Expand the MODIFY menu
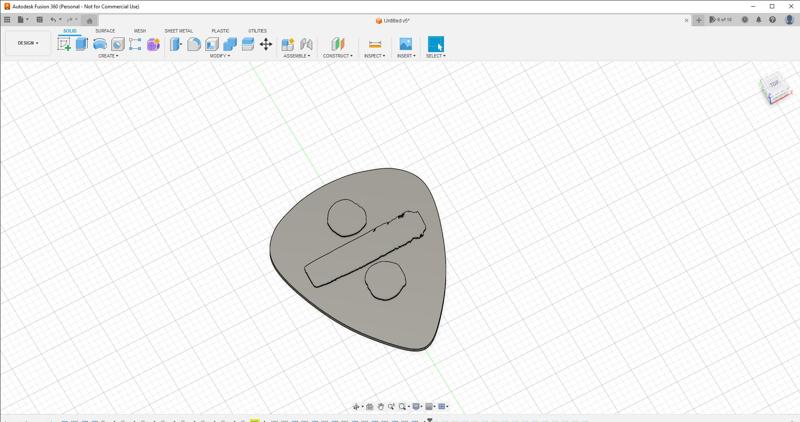Screen dimensions: 800x422 click(219, 56)
